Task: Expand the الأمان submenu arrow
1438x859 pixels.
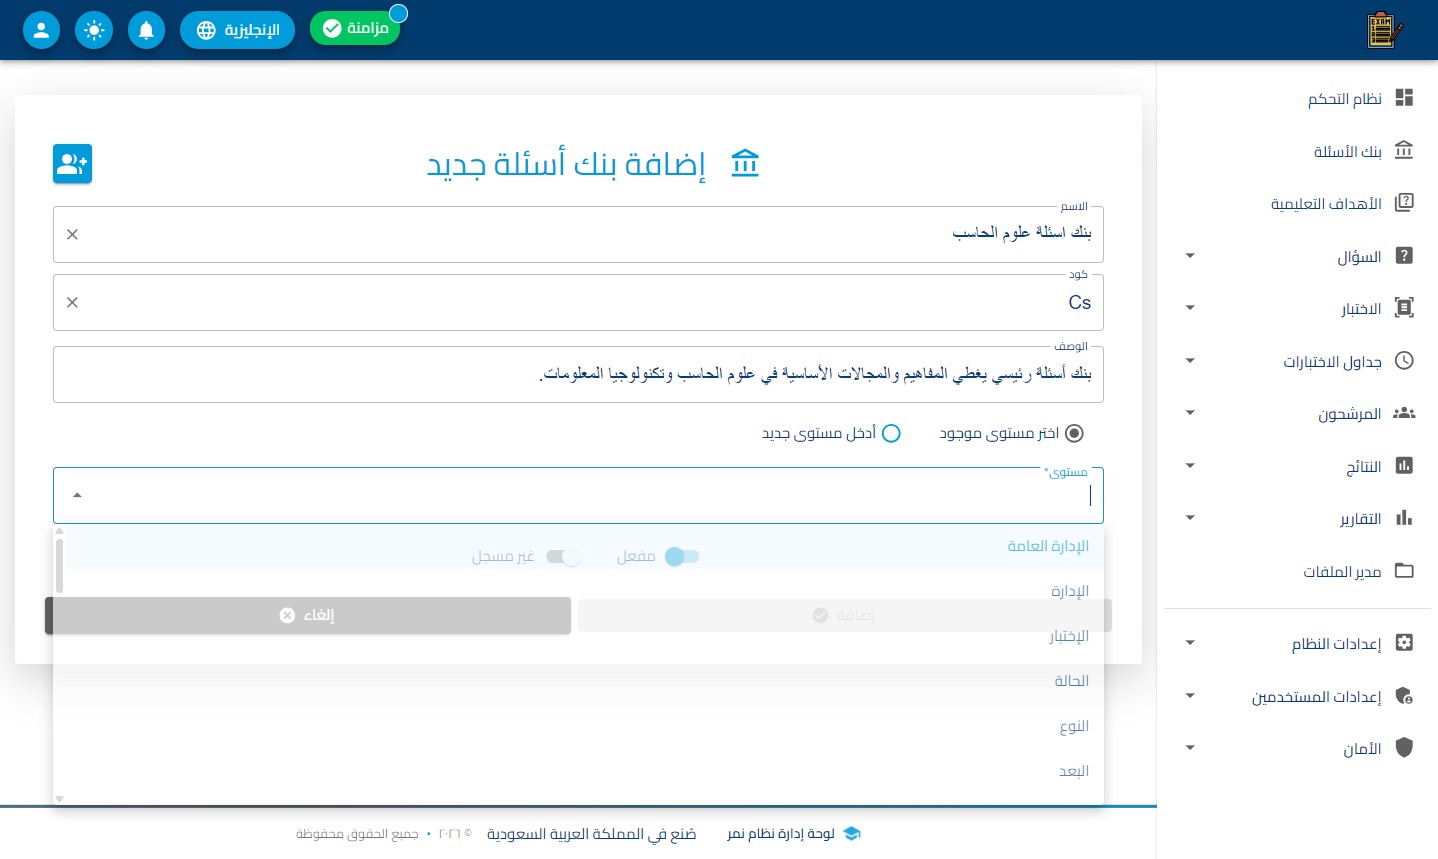Action: pos(1190,748)
